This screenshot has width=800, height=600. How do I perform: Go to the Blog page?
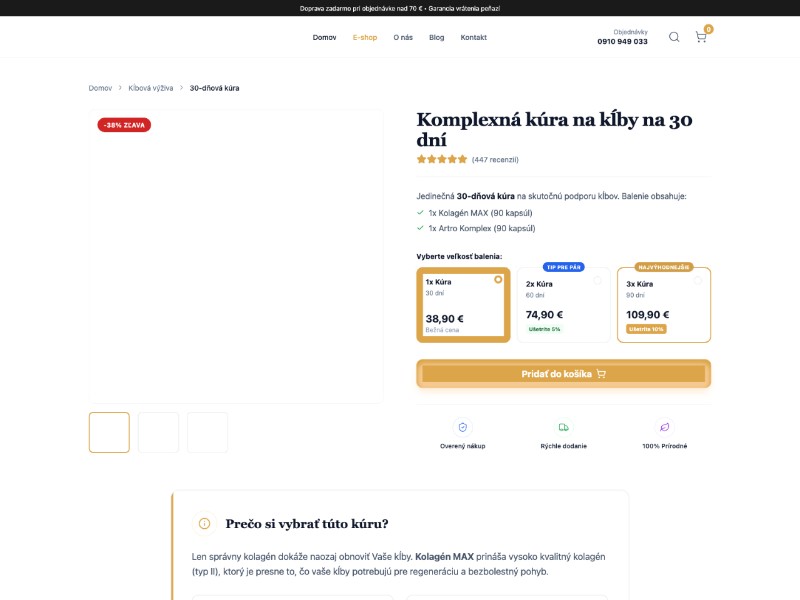click(x=436, y=37)
